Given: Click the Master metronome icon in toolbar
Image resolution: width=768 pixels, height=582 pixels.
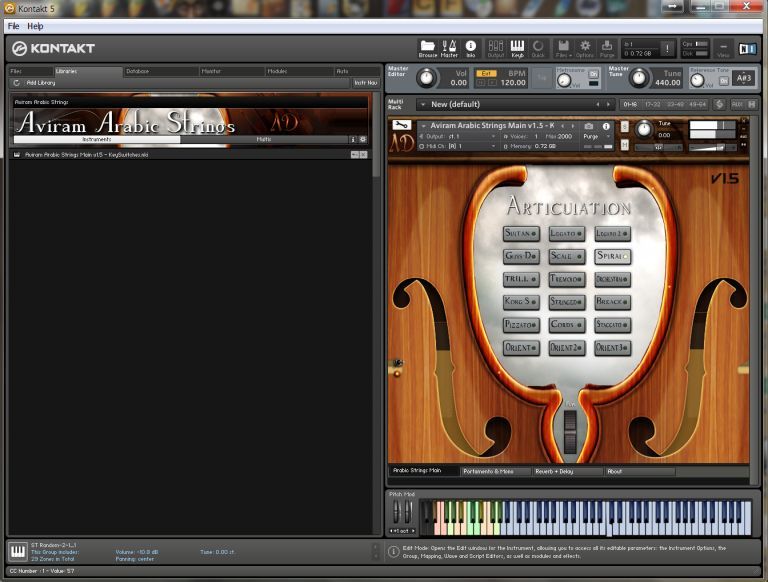Looking at the screenshot, I should [x=449, y=47].
